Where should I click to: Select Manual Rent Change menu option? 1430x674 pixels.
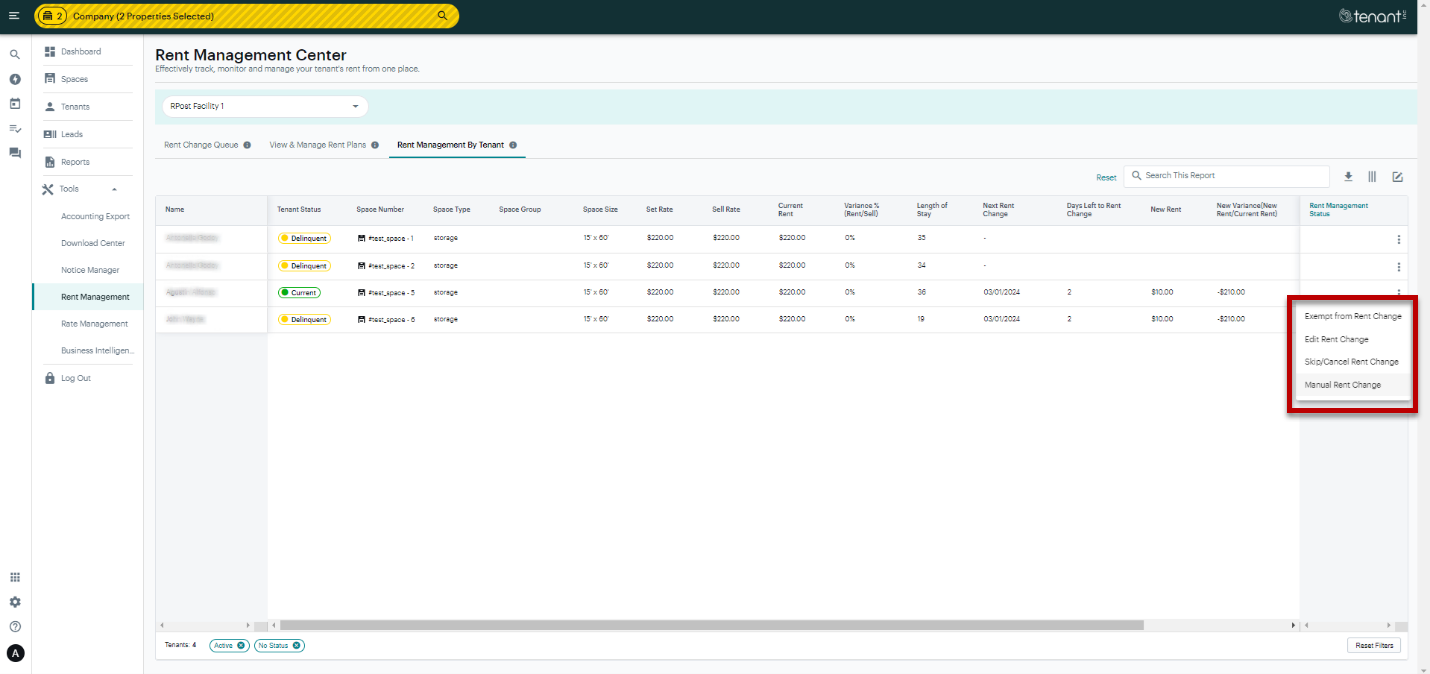pos(1342,385)
